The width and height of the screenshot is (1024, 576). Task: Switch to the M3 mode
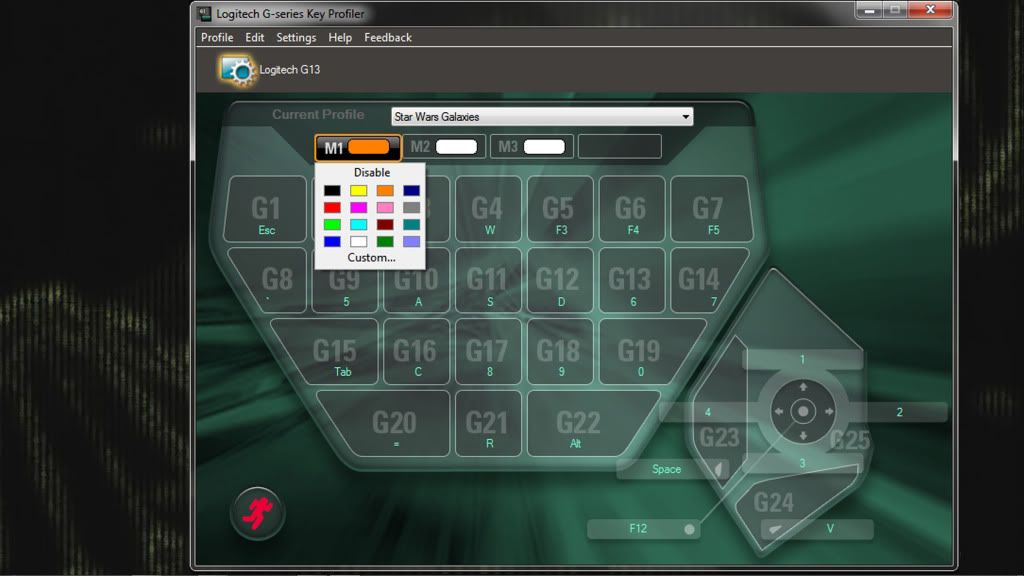532,147
